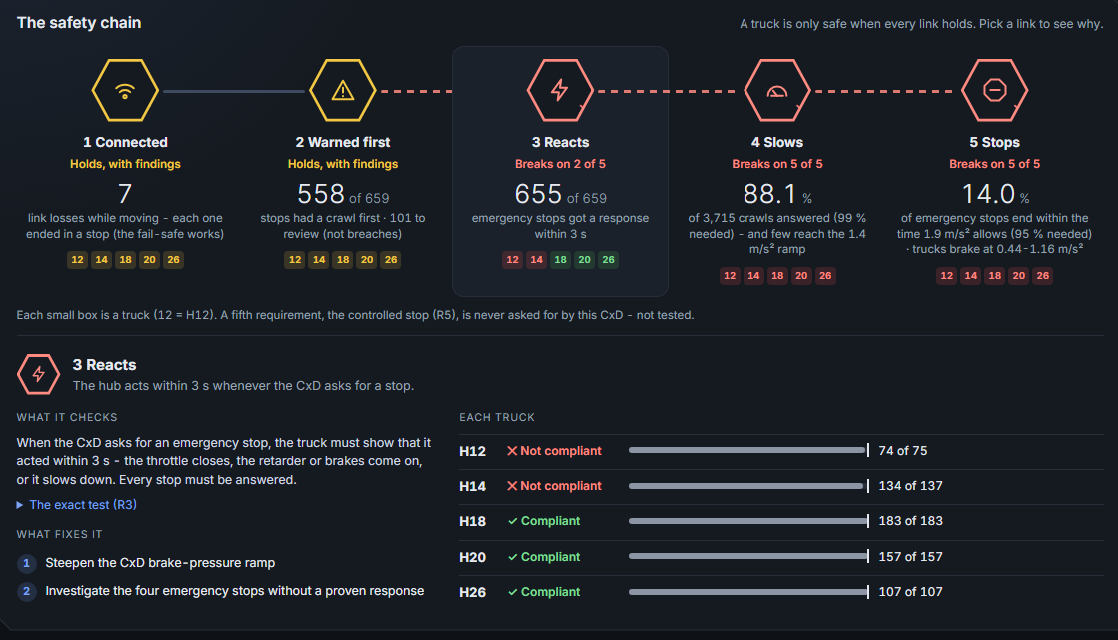Click the "The safety chain" heading
The width and height of the screenshot is (1118, 640).
79,23
